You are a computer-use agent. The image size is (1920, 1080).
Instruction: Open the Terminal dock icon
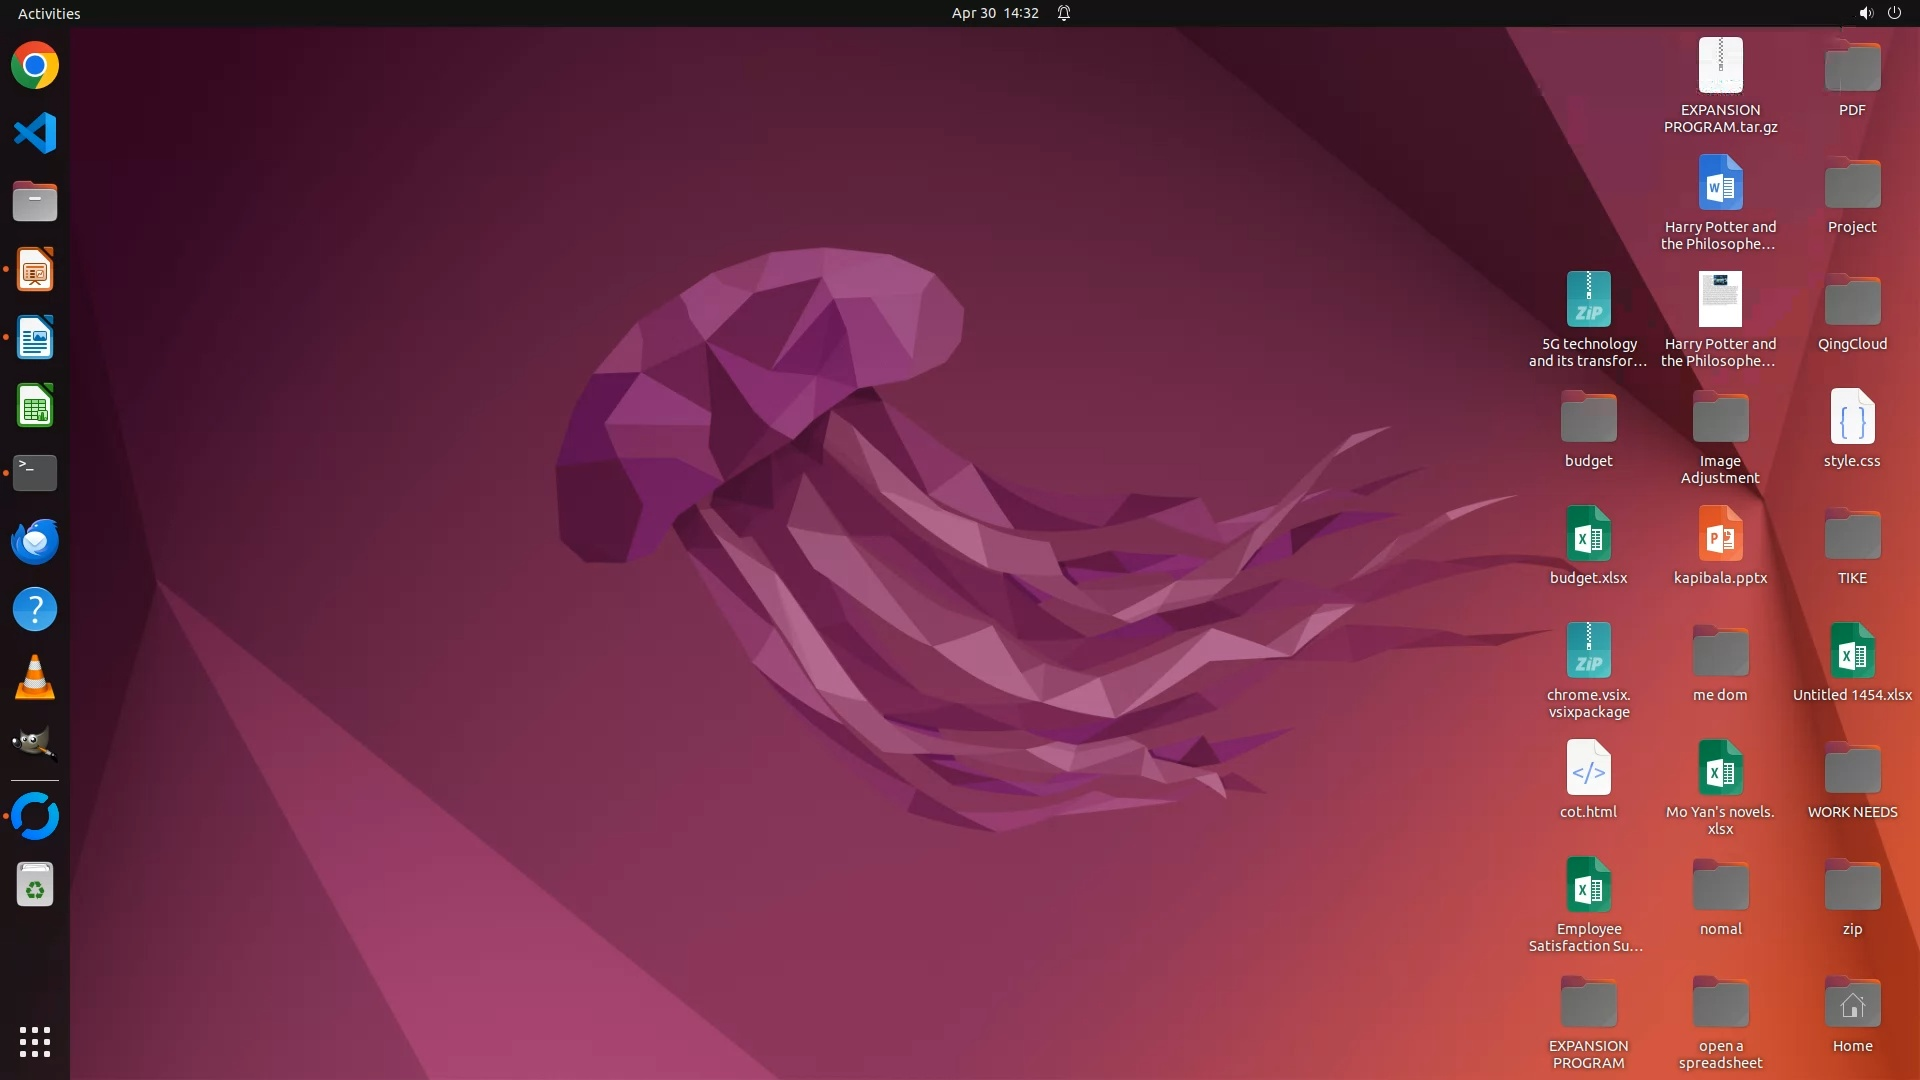(35, 473)
